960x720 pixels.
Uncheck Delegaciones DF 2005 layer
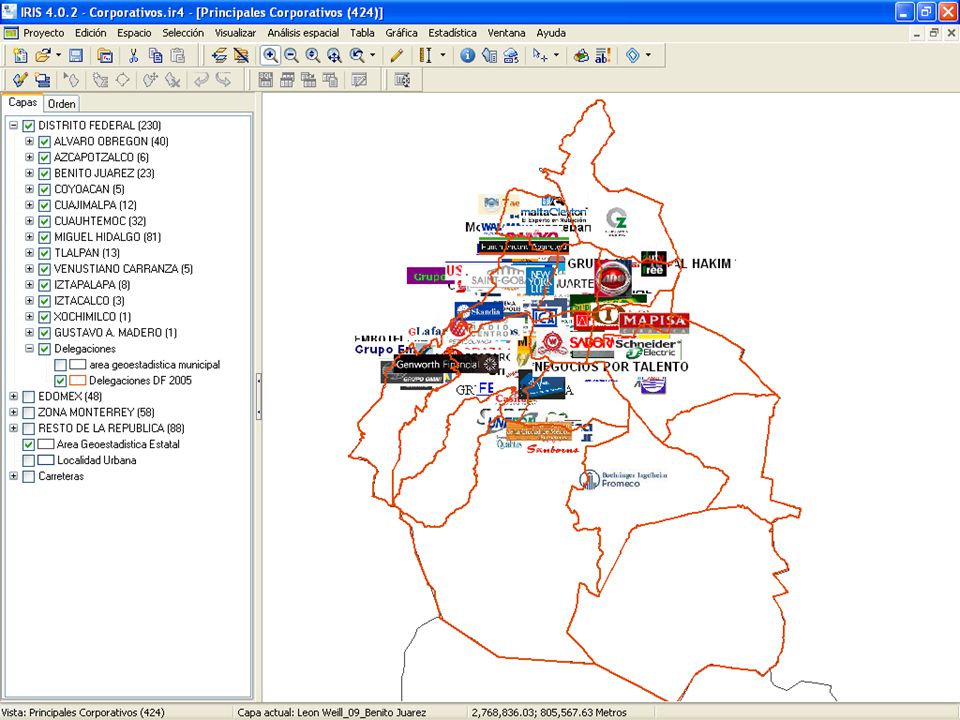[x=60, y=381]
